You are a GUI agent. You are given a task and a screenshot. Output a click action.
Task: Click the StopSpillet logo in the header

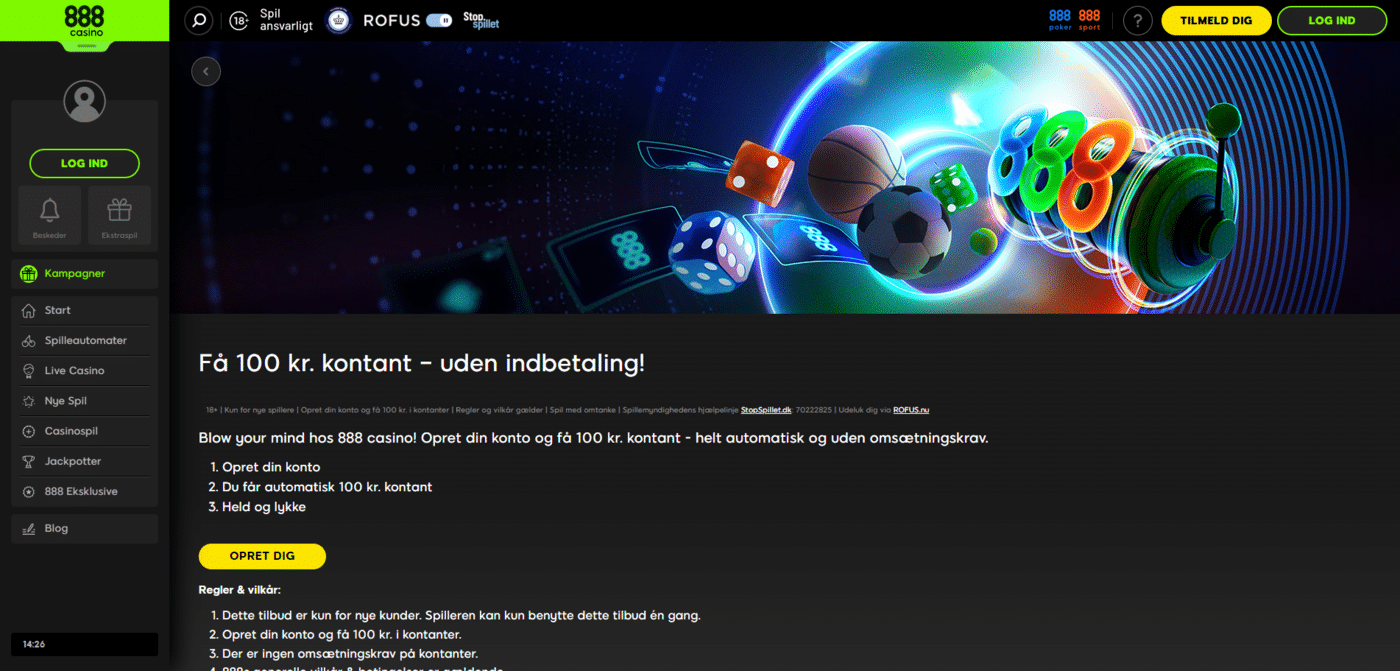pyautogui.click(x=481, y=20)
